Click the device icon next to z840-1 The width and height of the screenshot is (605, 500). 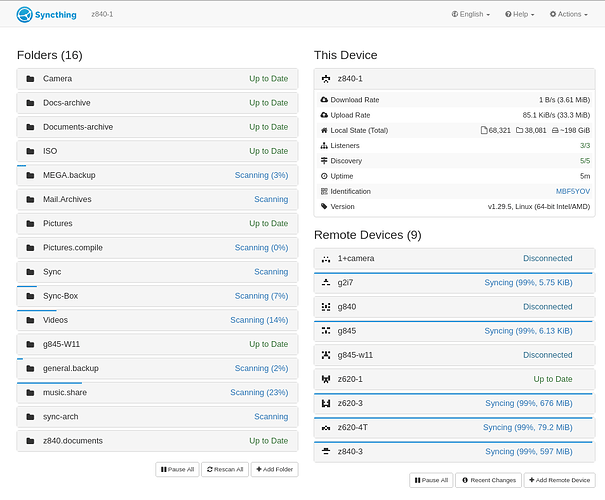coord(326,79)
